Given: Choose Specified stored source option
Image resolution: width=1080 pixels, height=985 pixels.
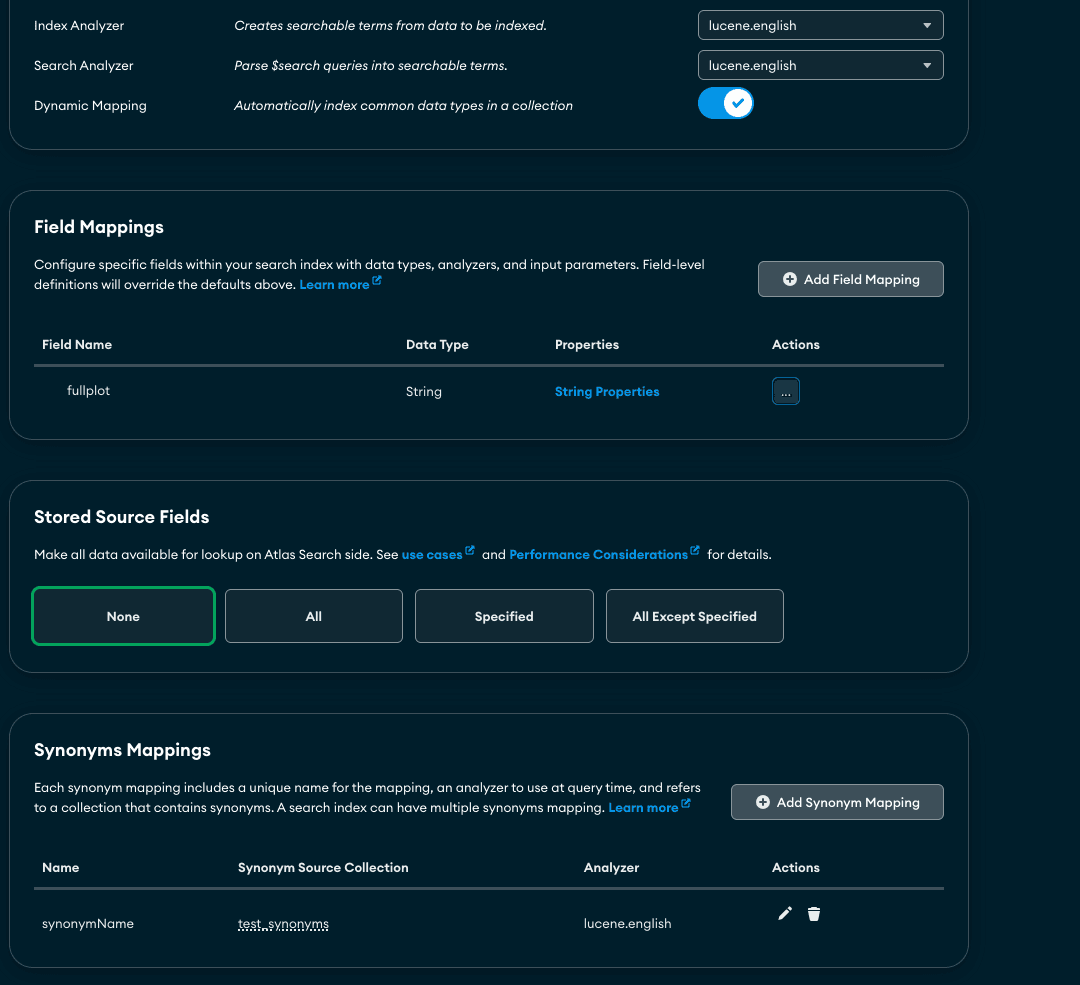Looking at the screenshot, I should coord(504,616).
